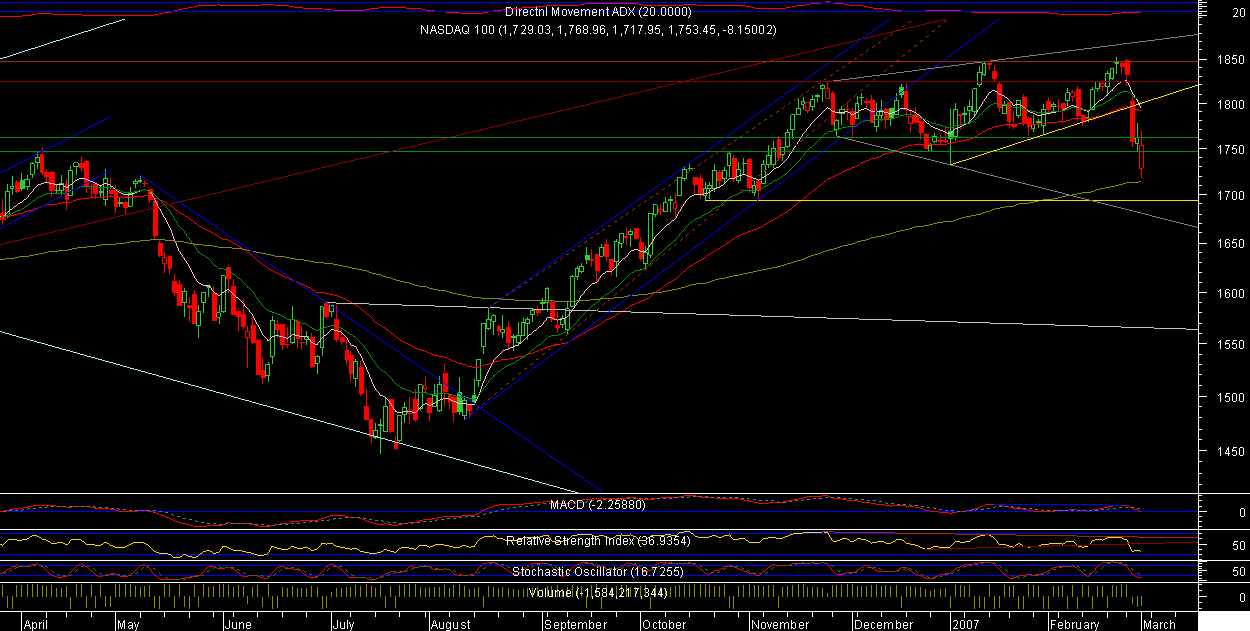The width and height of the screenshot is (1250, 631).
Task: Click the October month label
Action: [x=665, y=624]
